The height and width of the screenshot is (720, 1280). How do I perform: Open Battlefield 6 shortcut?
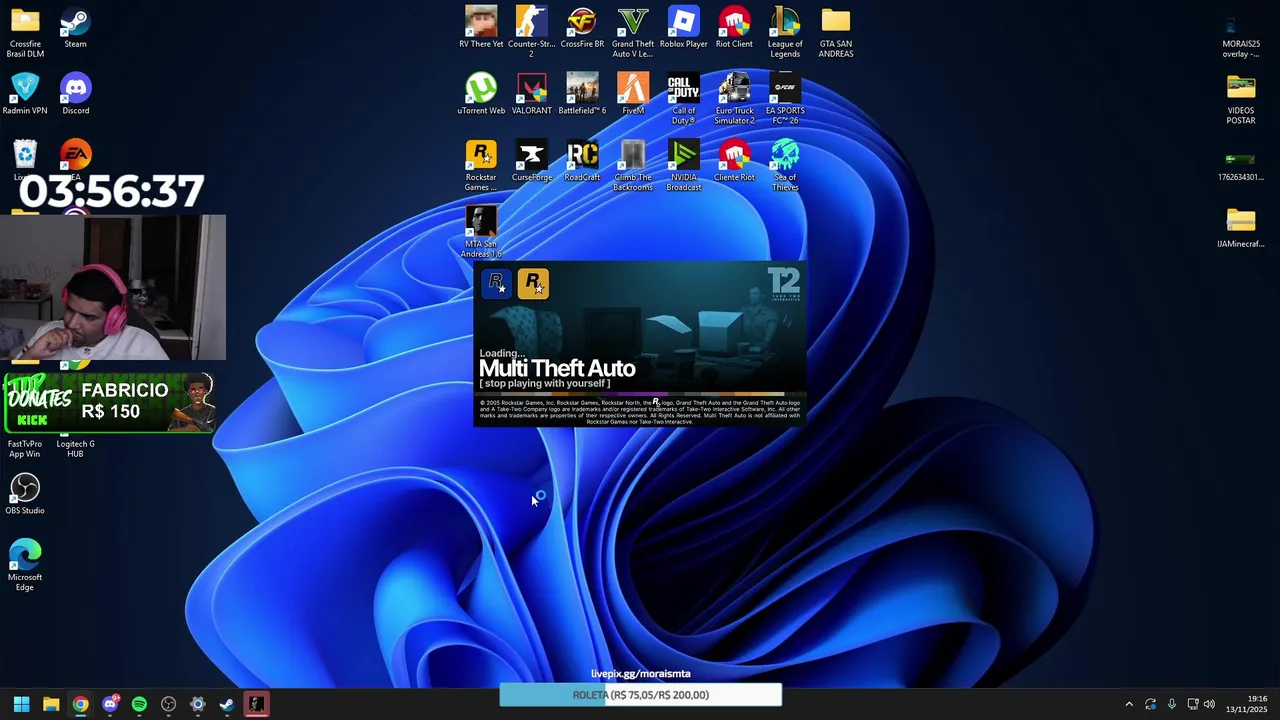[x=582, y=94]
